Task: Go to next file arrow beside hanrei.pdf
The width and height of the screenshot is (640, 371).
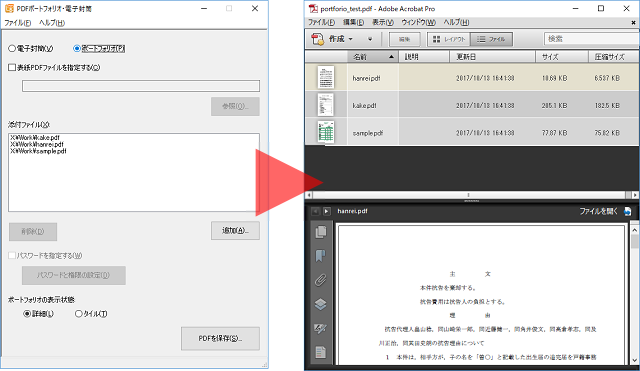Action: 327,211
